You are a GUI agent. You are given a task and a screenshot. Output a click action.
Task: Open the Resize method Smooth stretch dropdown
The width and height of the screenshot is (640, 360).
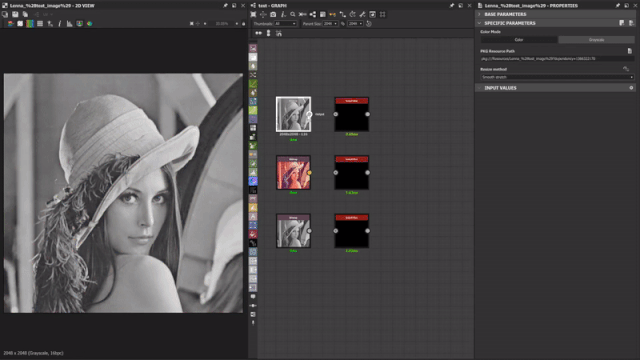tap(557, 77)
